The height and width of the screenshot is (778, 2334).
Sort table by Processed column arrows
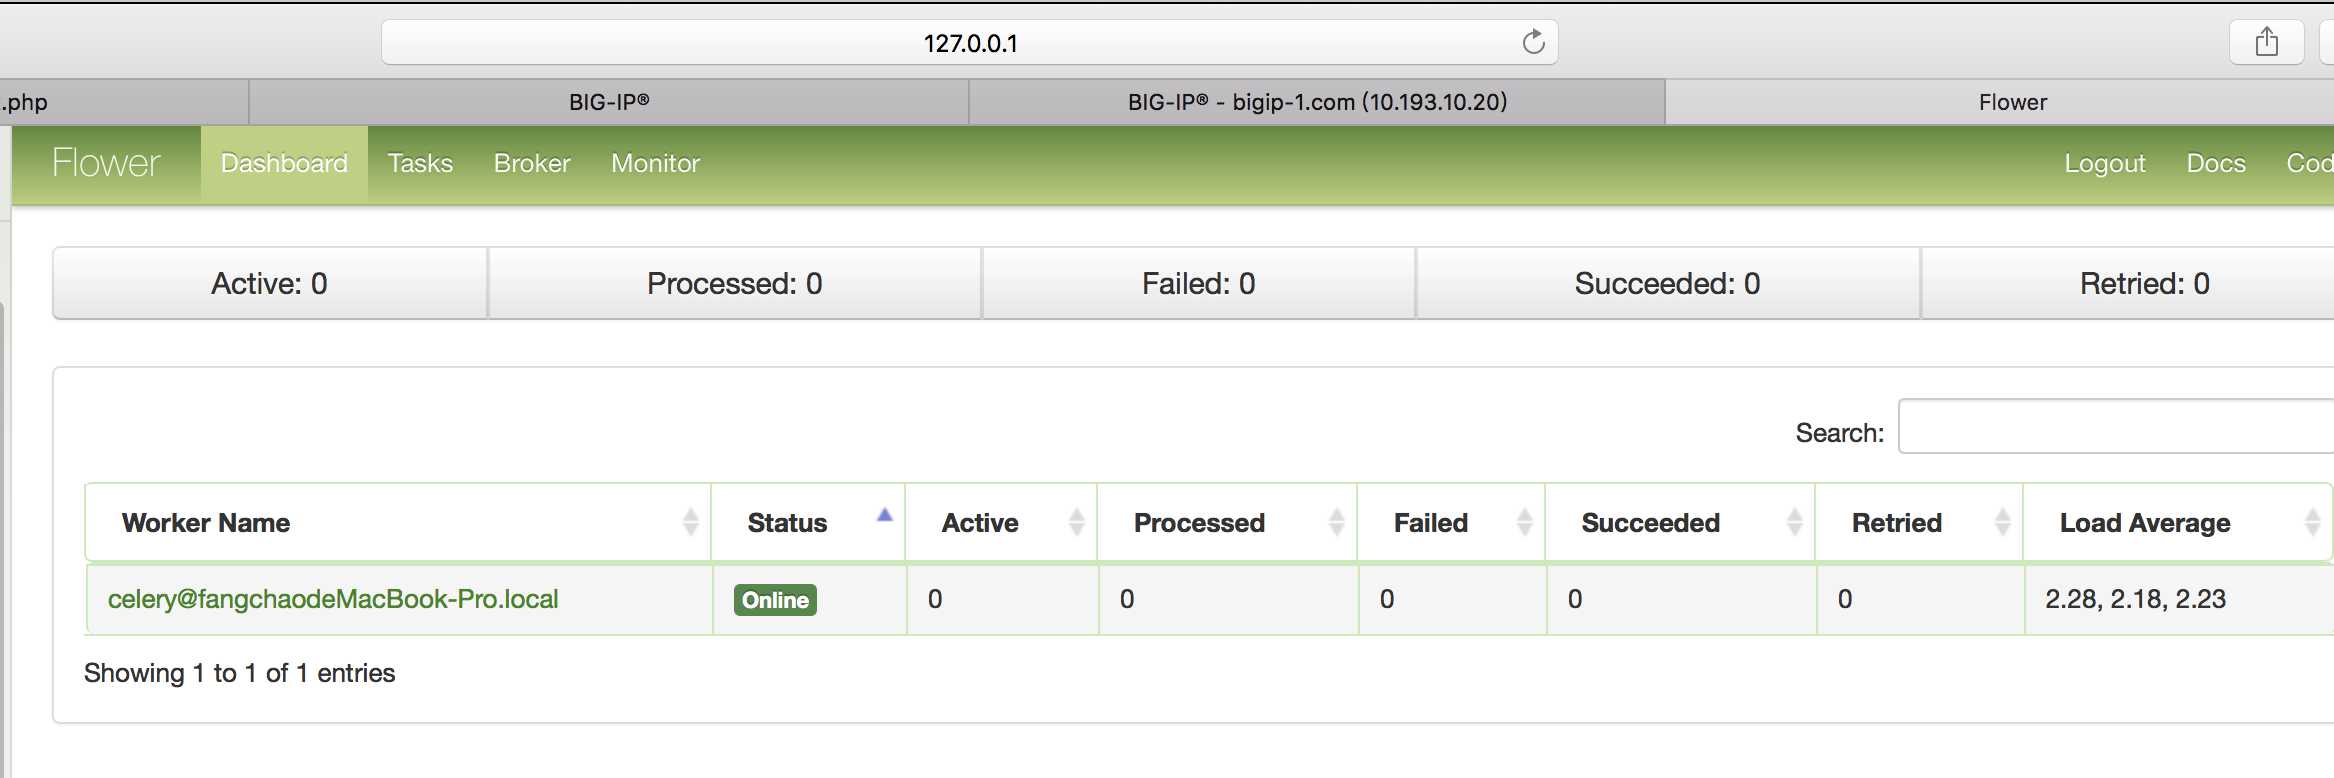pos(1336,522)
